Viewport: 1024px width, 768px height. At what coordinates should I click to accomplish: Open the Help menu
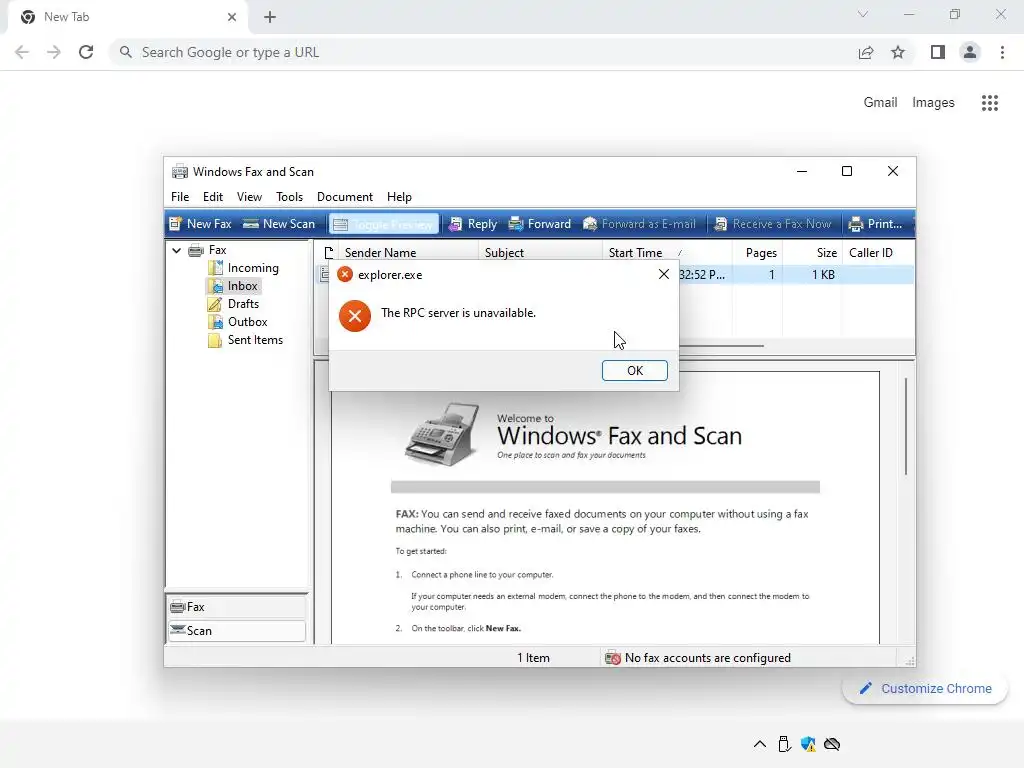pyautogui.click(x=399, y=197)
